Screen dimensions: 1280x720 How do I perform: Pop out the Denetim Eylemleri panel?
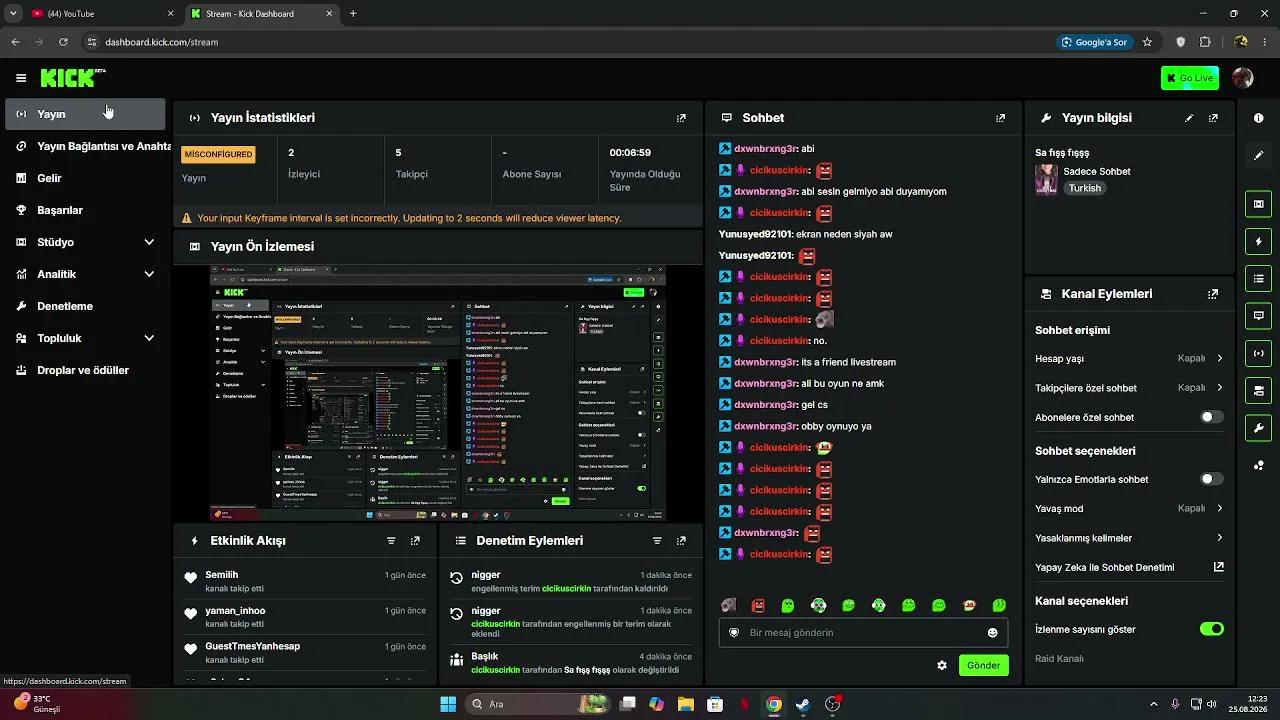click(x=681, y=541)
